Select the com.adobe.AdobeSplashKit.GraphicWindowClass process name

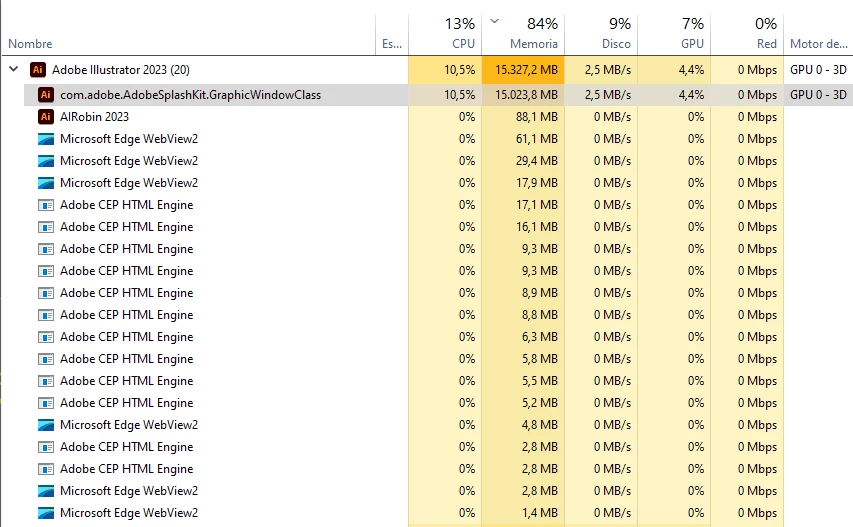[190, 95]
